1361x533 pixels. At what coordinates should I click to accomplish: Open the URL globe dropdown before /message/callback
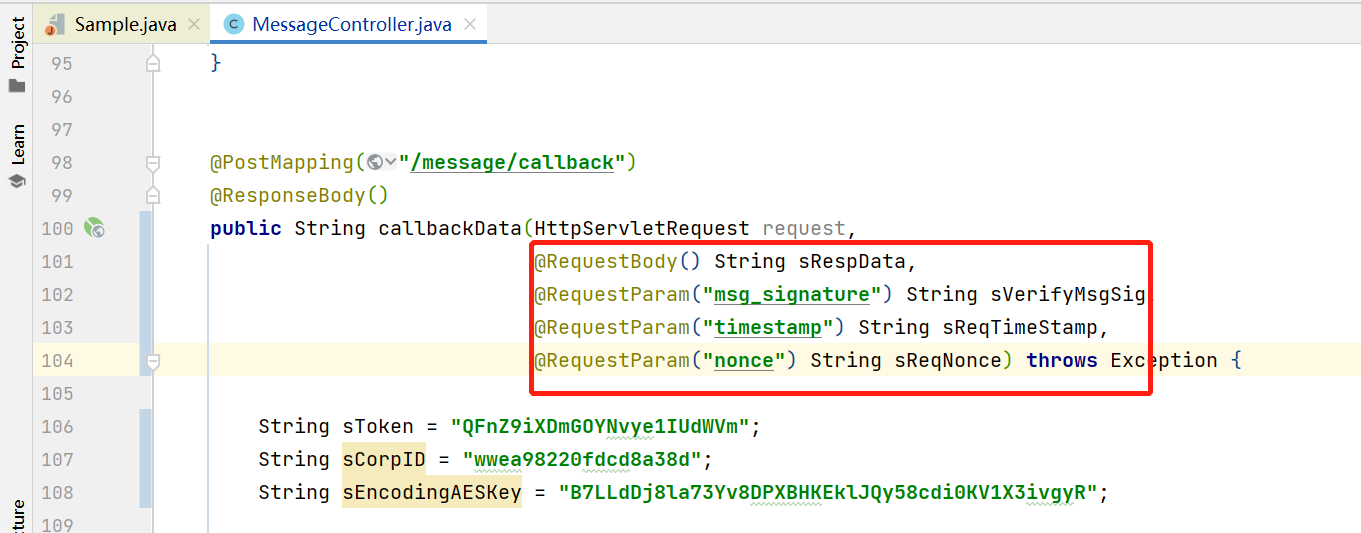[x=382, y=162]
